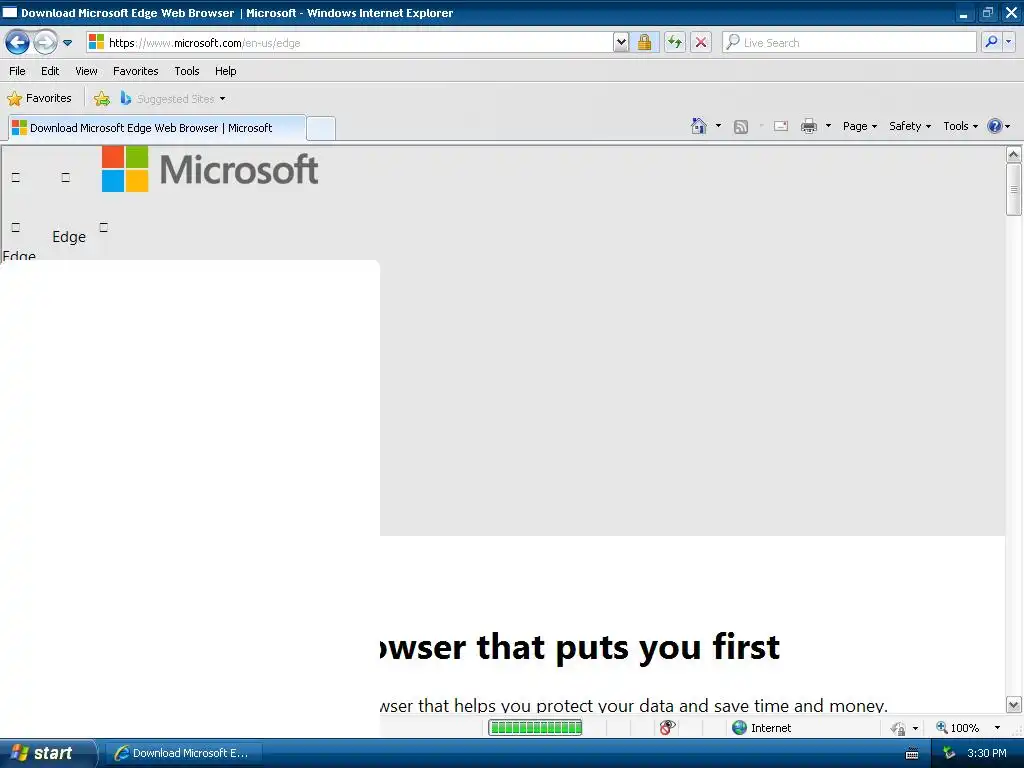1024x768 pixels.
Task: Click Add to Favorites Bar star icon
Action: (101, 99)
